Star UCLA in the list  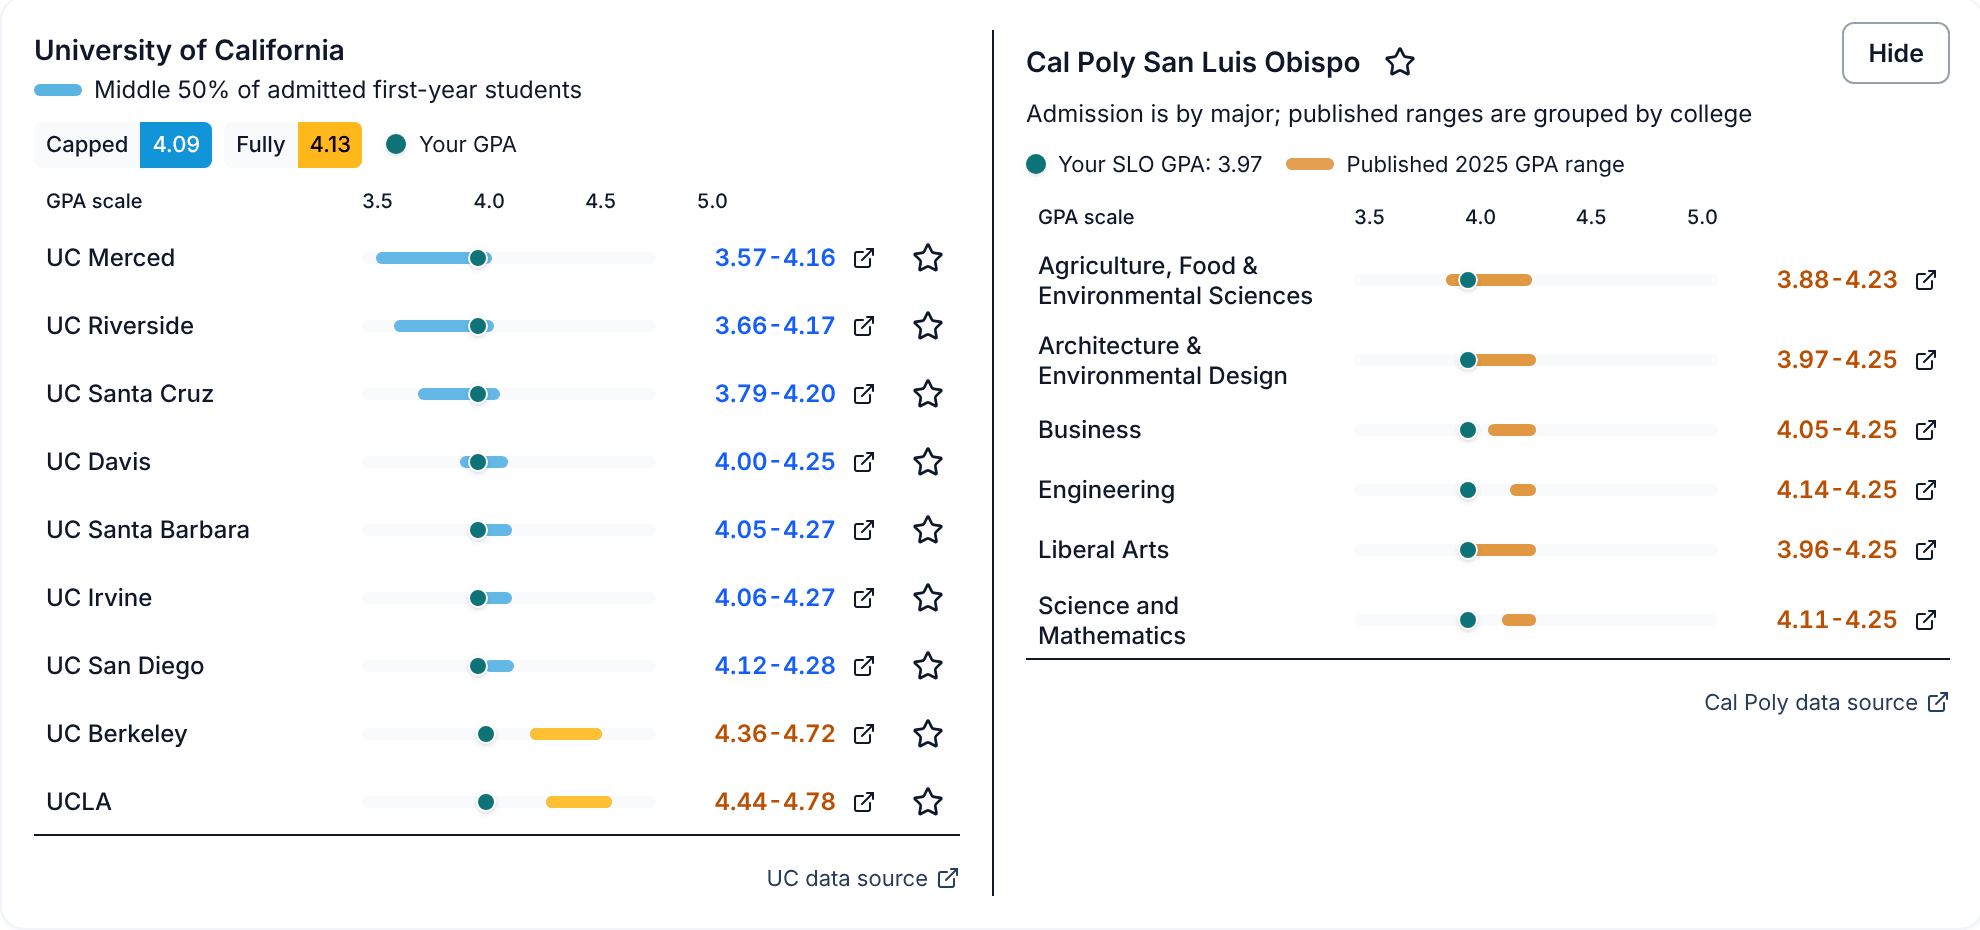click(x=928, y=802)
